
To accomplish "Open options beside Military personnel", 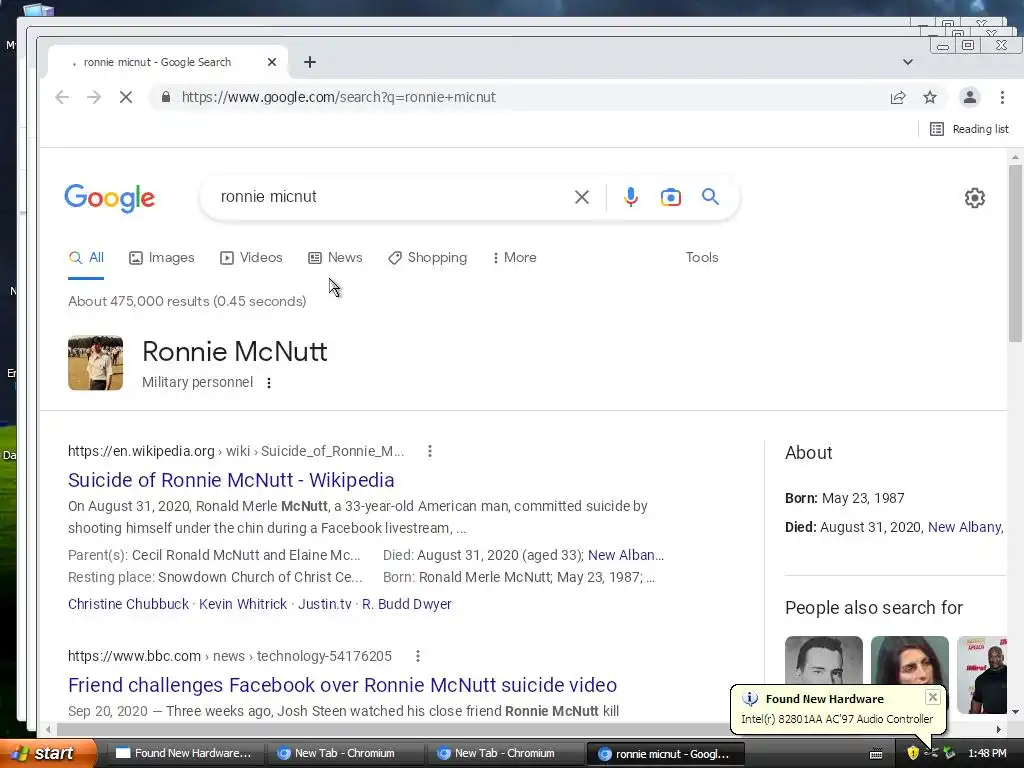I will pos(269,383).
